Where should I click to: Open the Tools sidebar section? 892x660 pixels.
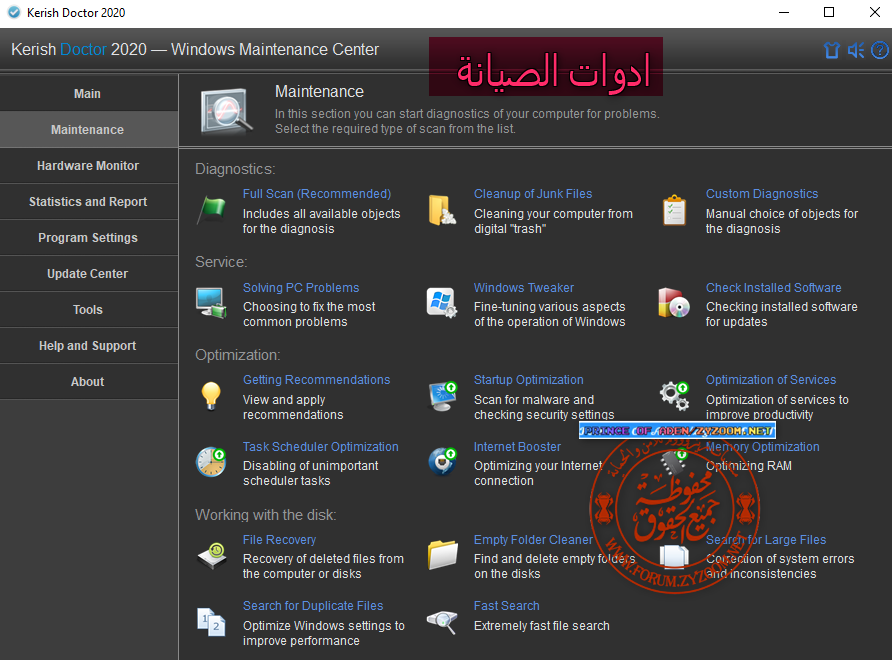coord(89,310)
